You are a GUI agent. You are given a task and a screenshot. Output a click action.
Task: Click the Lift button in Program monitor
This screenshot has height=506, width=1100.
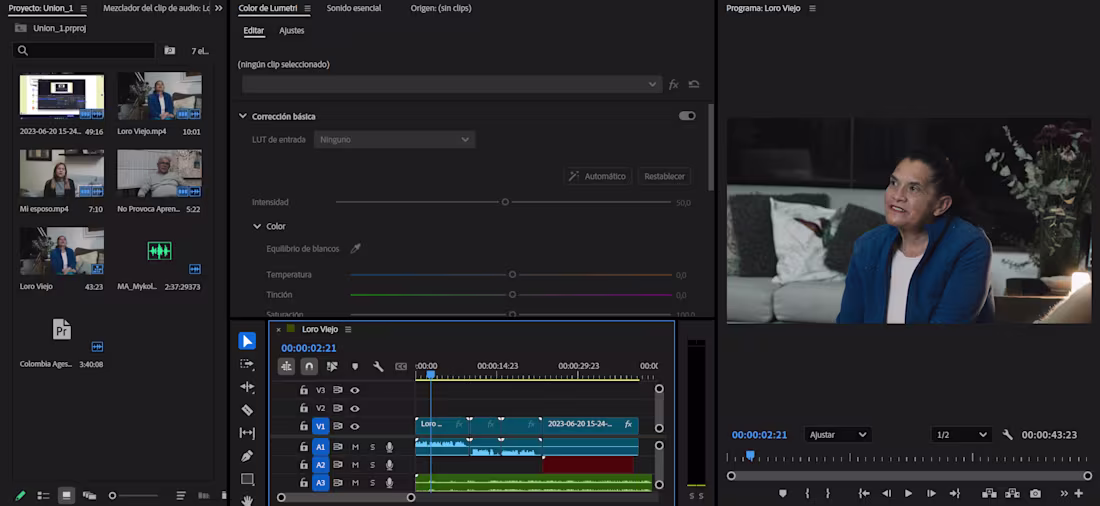point(990,493)
